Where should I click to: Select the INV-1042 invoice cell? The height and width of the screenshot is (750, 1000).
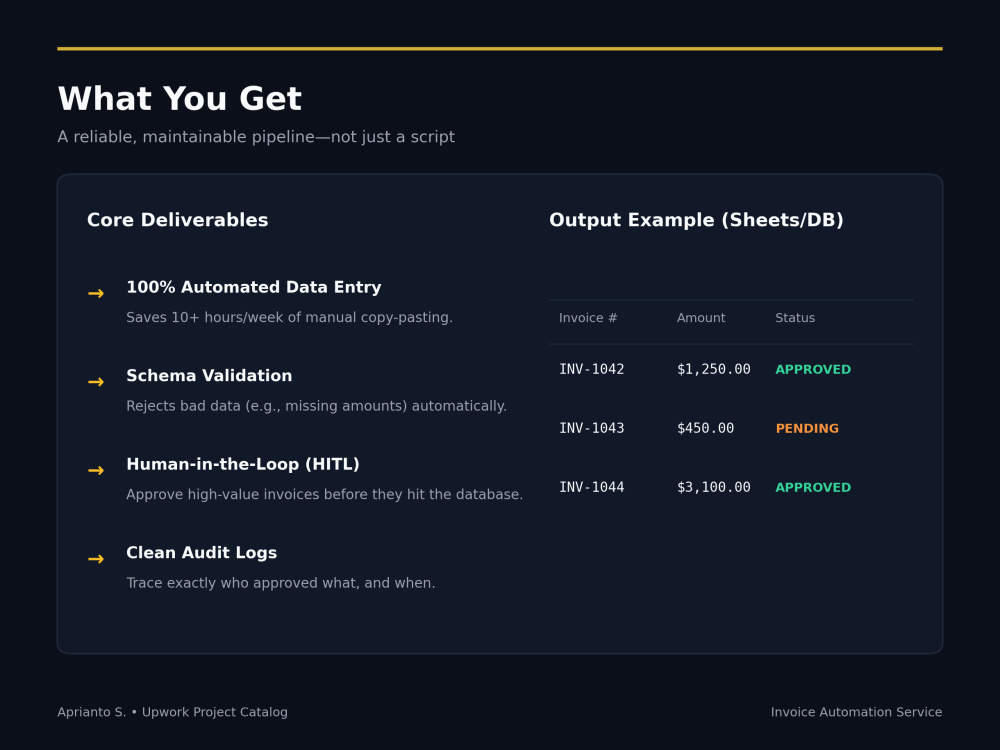point(591,369)
